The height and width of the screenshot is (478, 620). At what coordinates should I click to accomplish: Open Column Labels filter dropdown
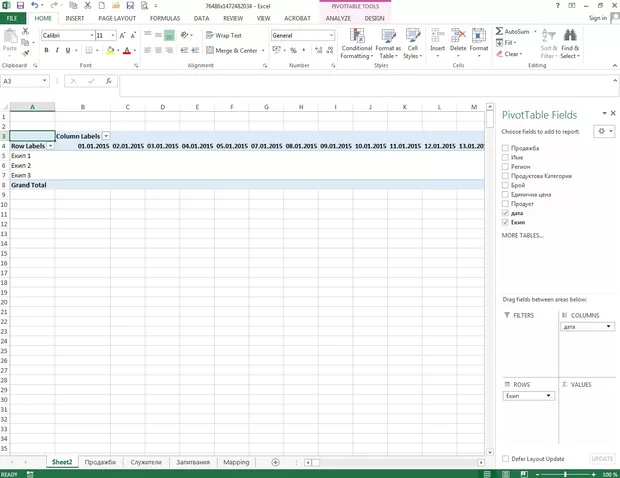pyautogui.click(x=106, y=136)
